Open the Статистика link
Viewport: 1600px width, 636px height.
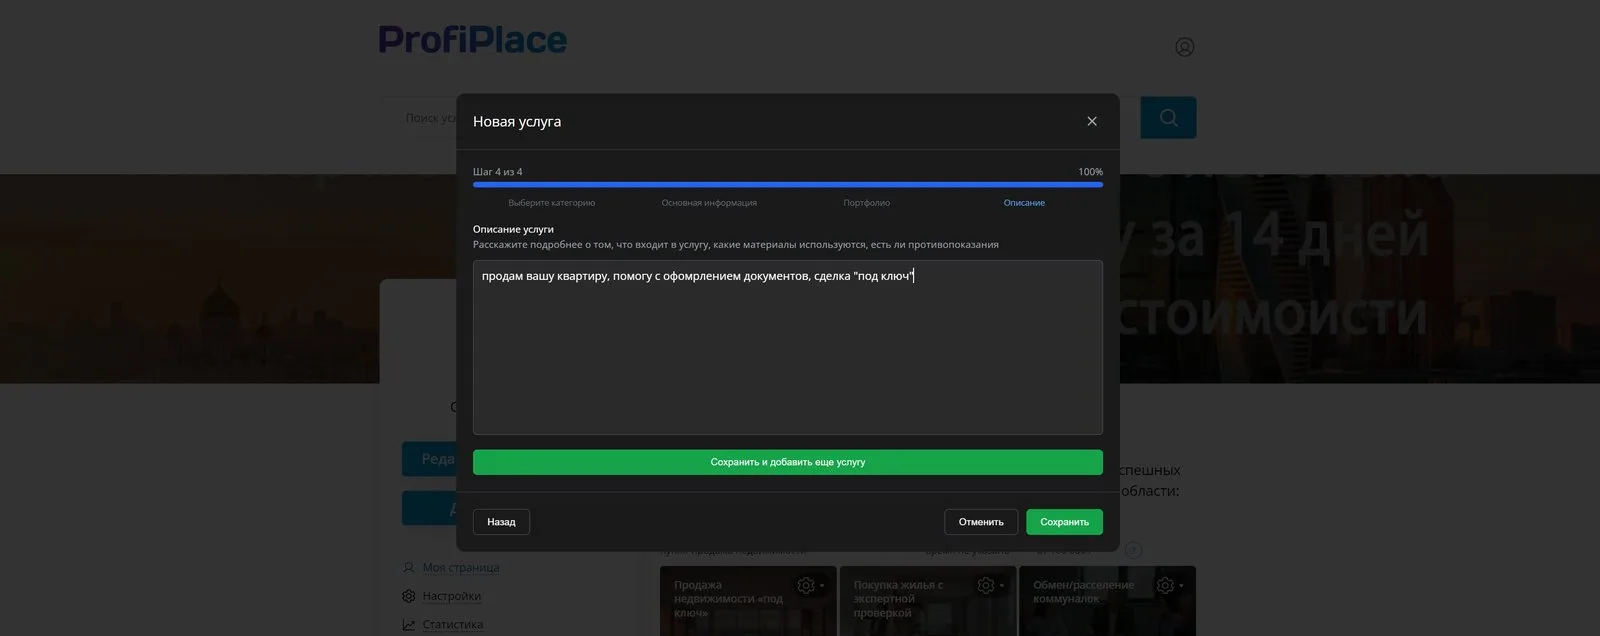point(453,624)
